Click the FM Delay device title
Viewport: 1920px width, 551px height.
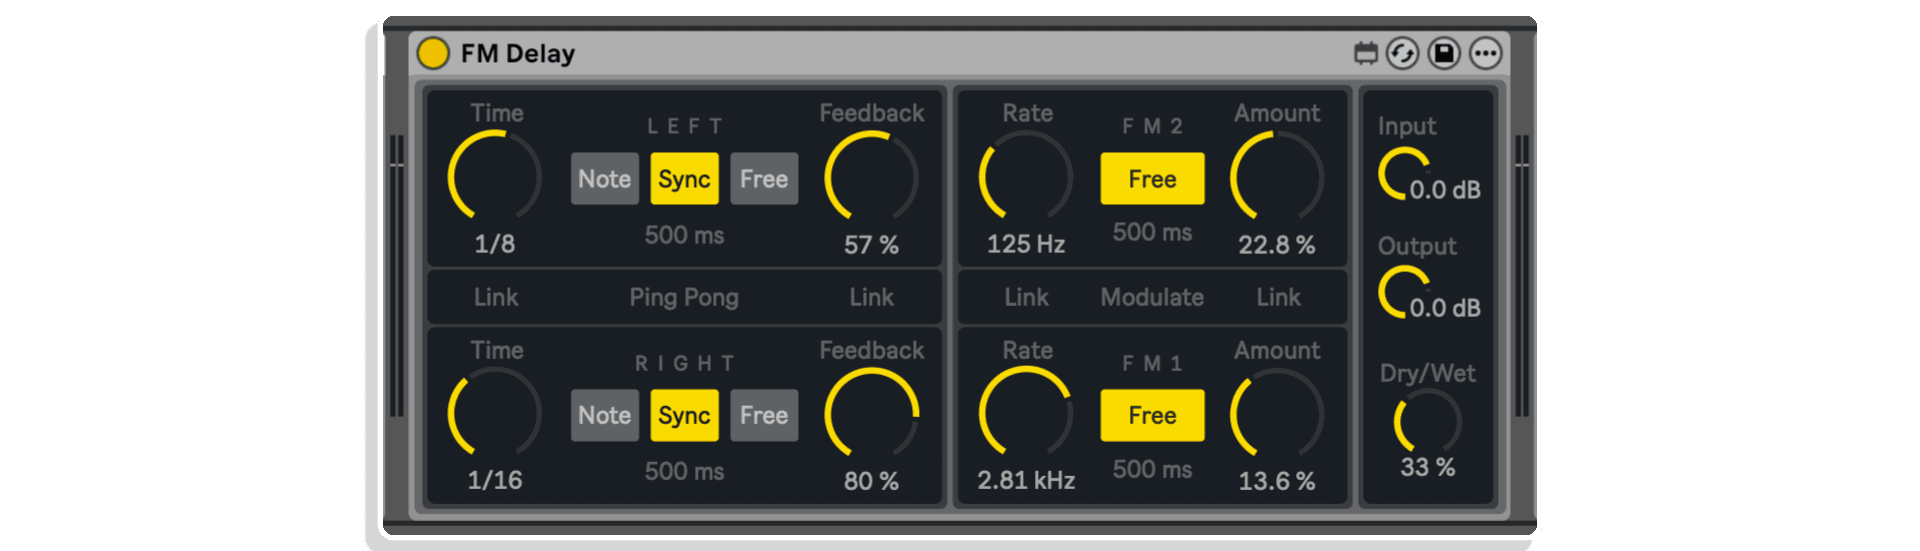click(x=518, y=54)
